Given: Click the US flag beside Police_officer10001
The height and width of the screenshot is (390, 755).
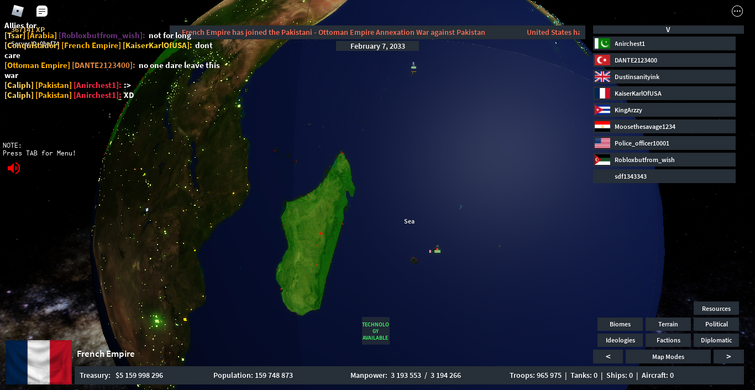Looking at the screenshot, I should point(602,143).
